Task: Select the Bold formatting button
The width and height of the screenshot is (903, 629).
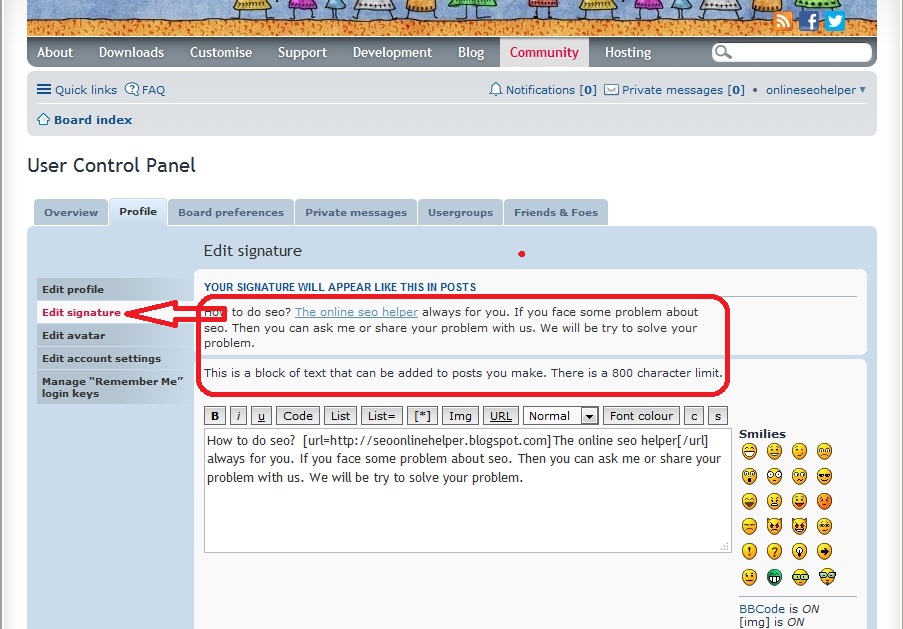Action: tap(214, 415)
